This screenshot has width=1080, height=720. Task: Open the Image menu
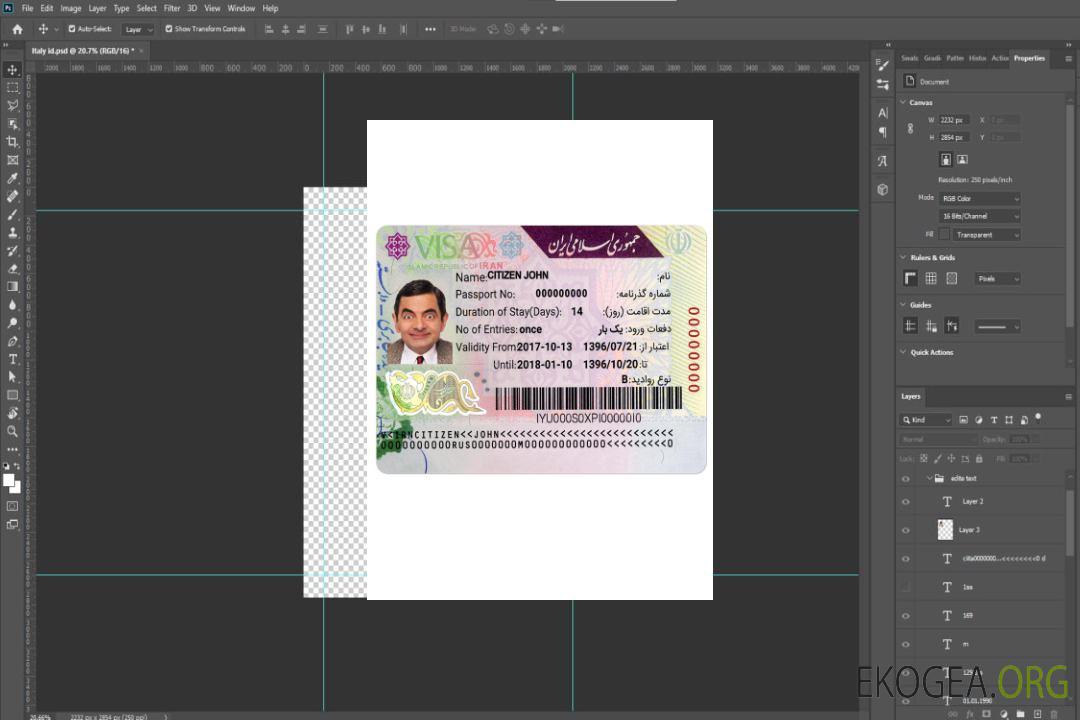[70, 8]
